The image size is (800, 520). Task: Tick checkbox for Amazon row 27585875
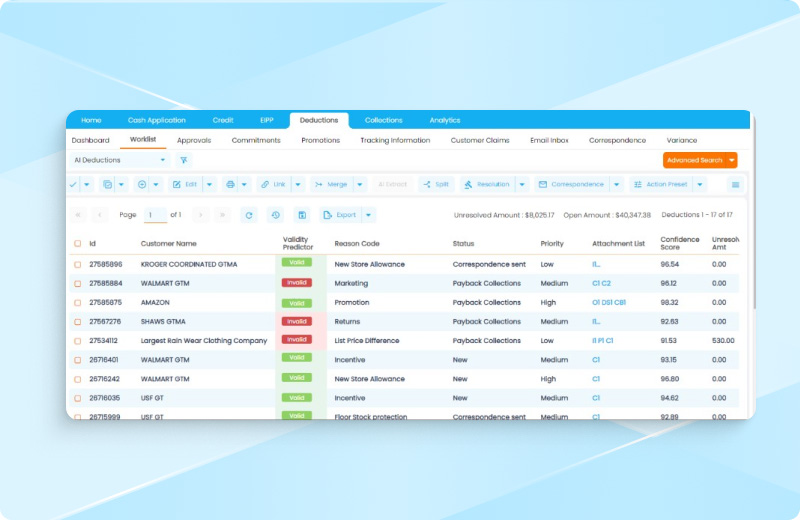[78, 303]
